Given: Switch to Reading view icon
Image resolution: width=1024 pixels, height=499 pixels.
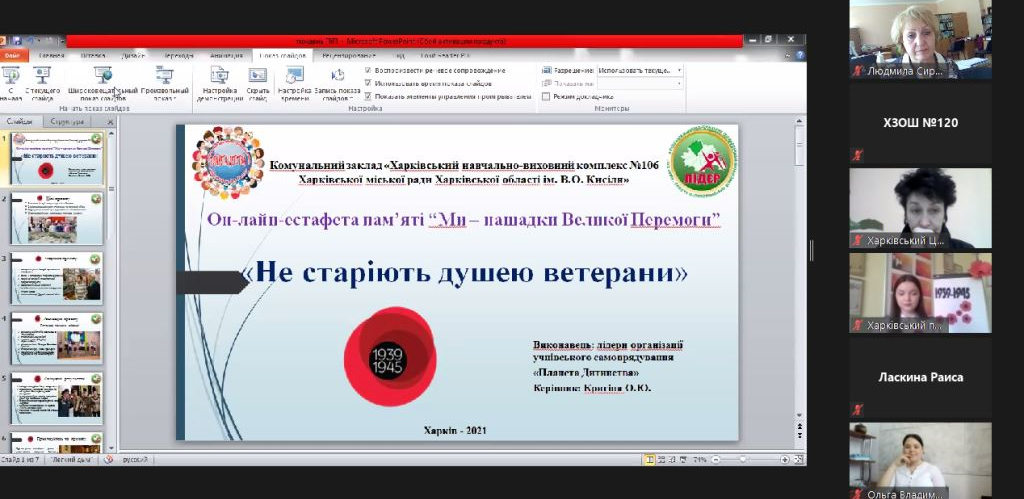Looking at the screenshot, I should tap(673, 460).
